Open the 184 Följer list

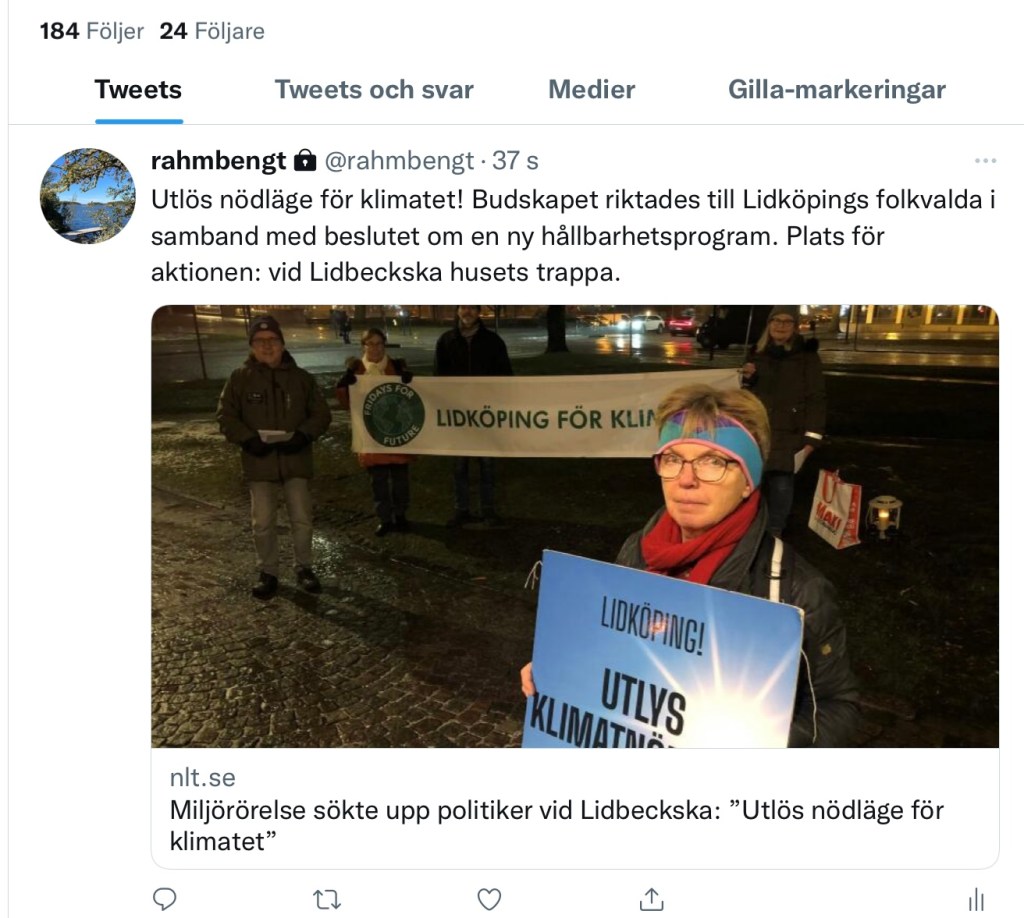91,31
